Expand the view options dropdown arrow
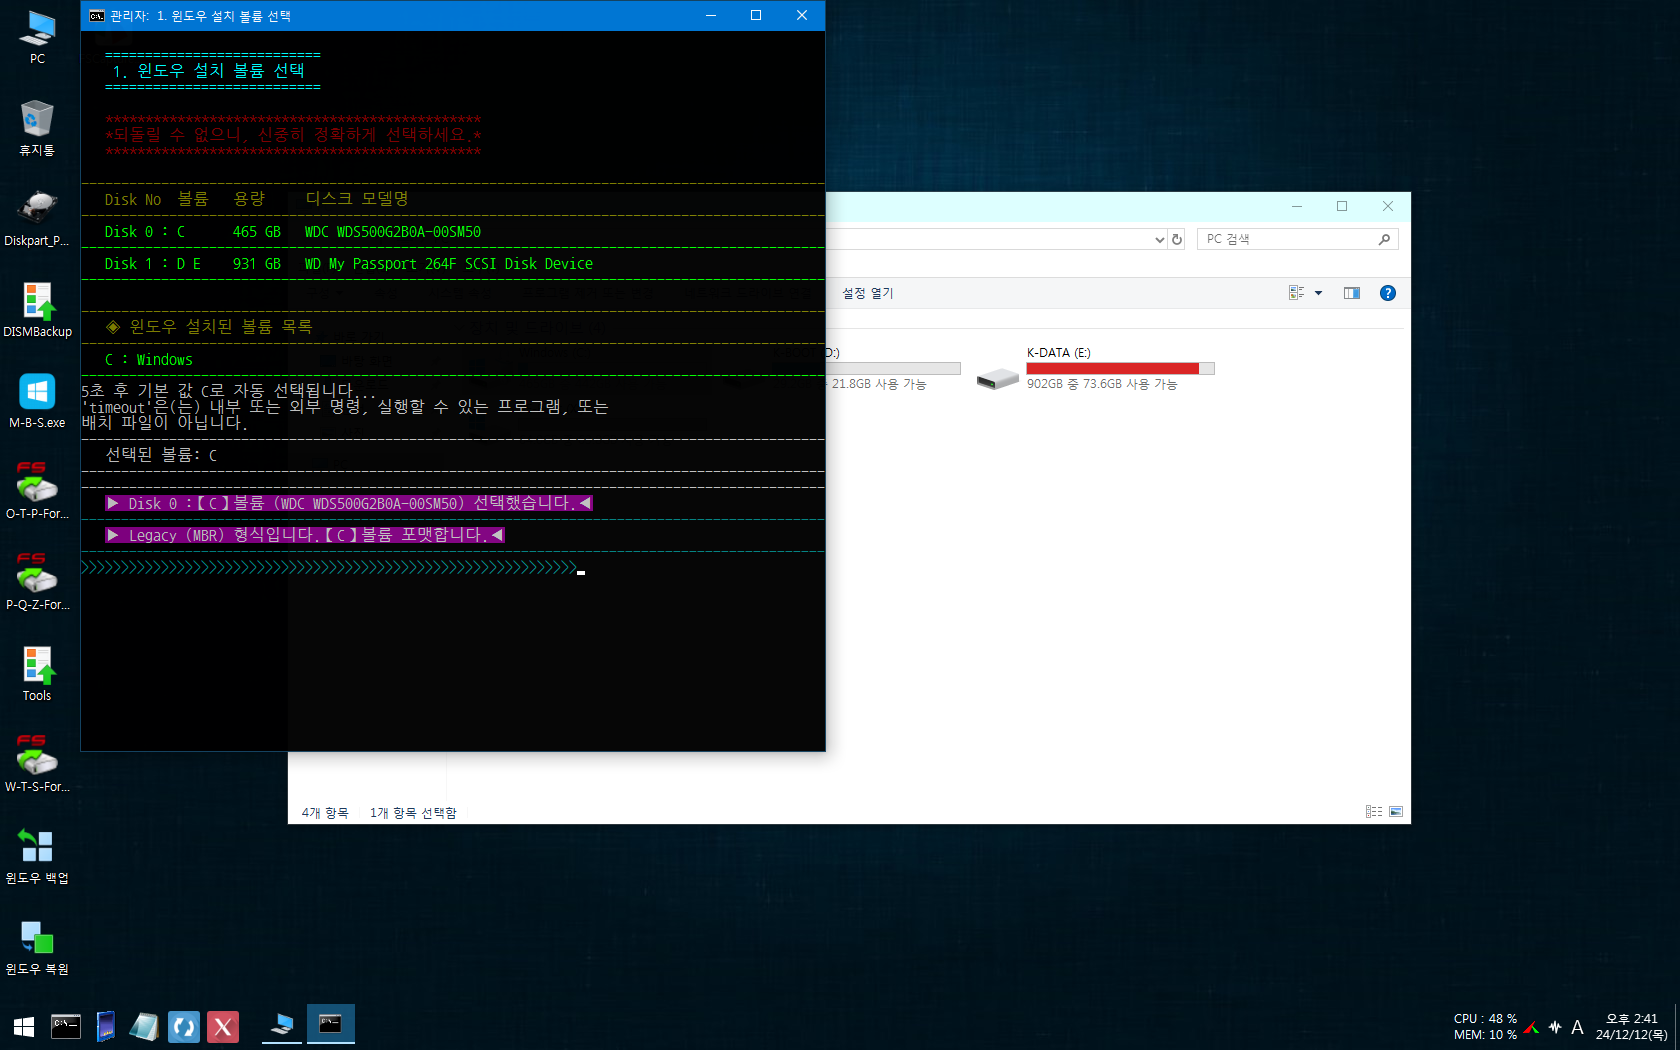 [1318, 293]
